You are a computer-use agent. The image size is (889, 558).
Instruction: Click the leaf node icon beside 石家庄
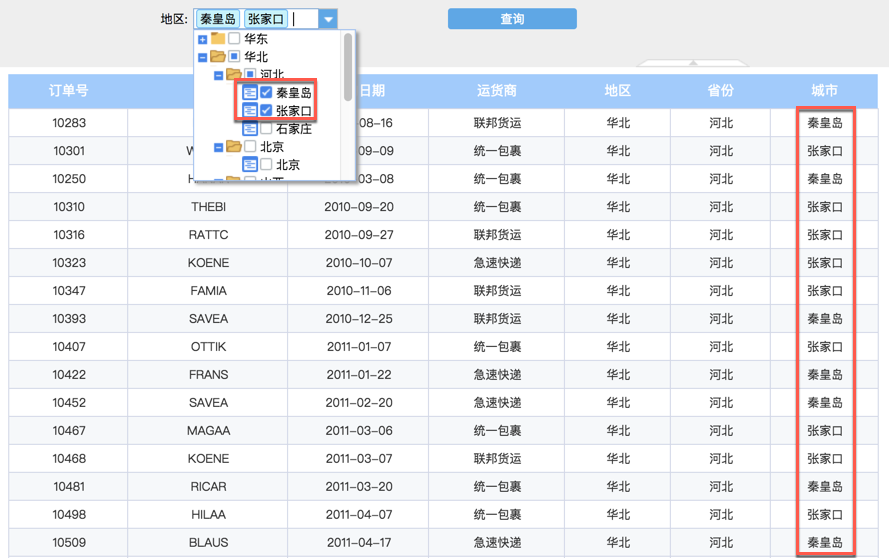pos(250,129)
